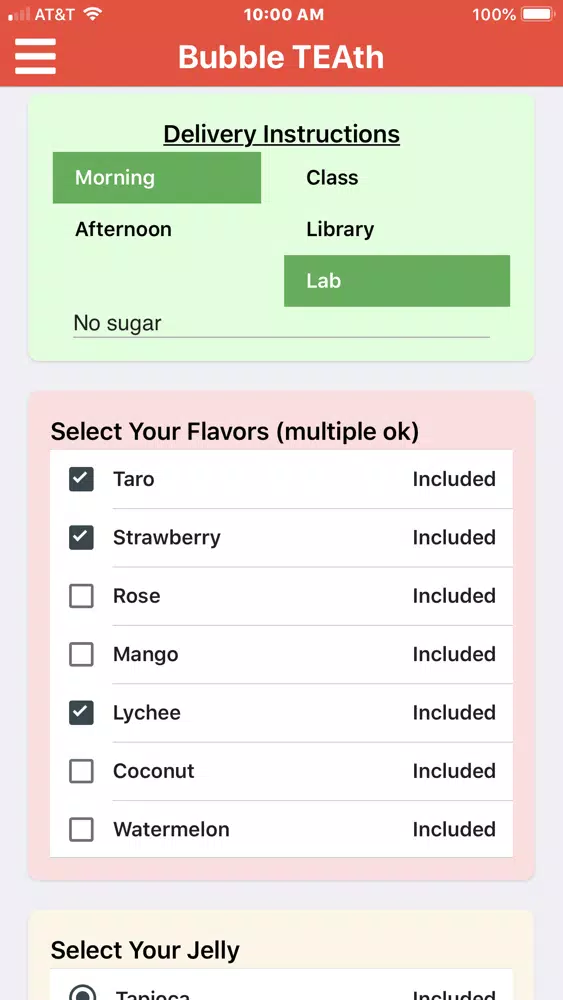
Task: Tap the Bubble TEAth header title
Action: pyautogui.click(x=281, y=57)
